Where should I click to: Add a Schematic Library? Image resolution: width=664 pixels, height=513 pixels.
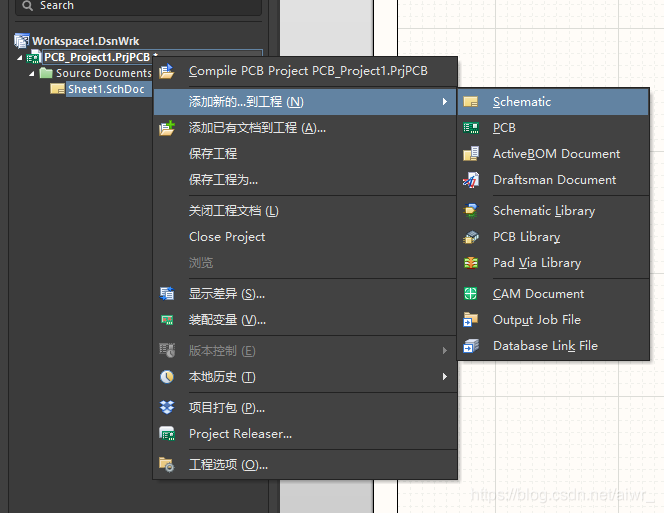pyautogui.click(x=553, y=211)
